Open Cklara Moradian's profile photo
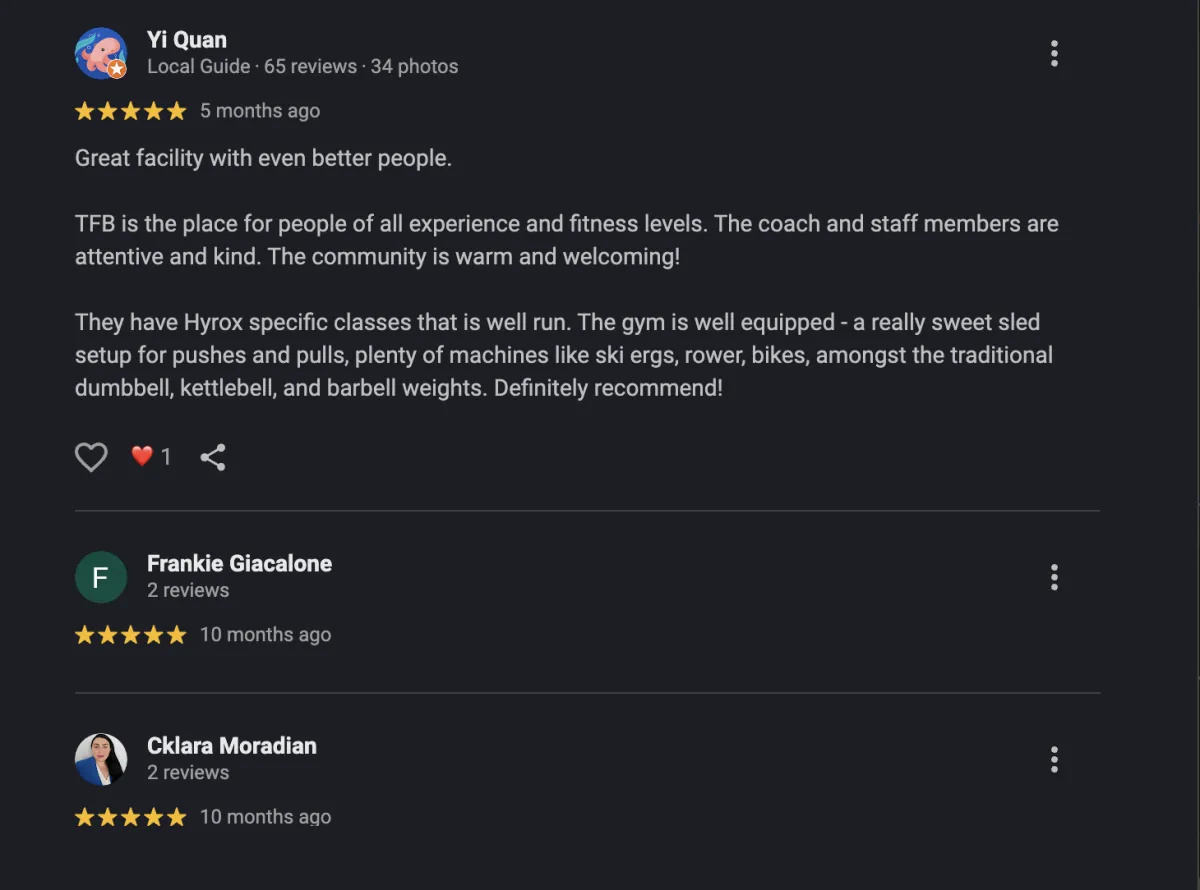 point(101,760)
